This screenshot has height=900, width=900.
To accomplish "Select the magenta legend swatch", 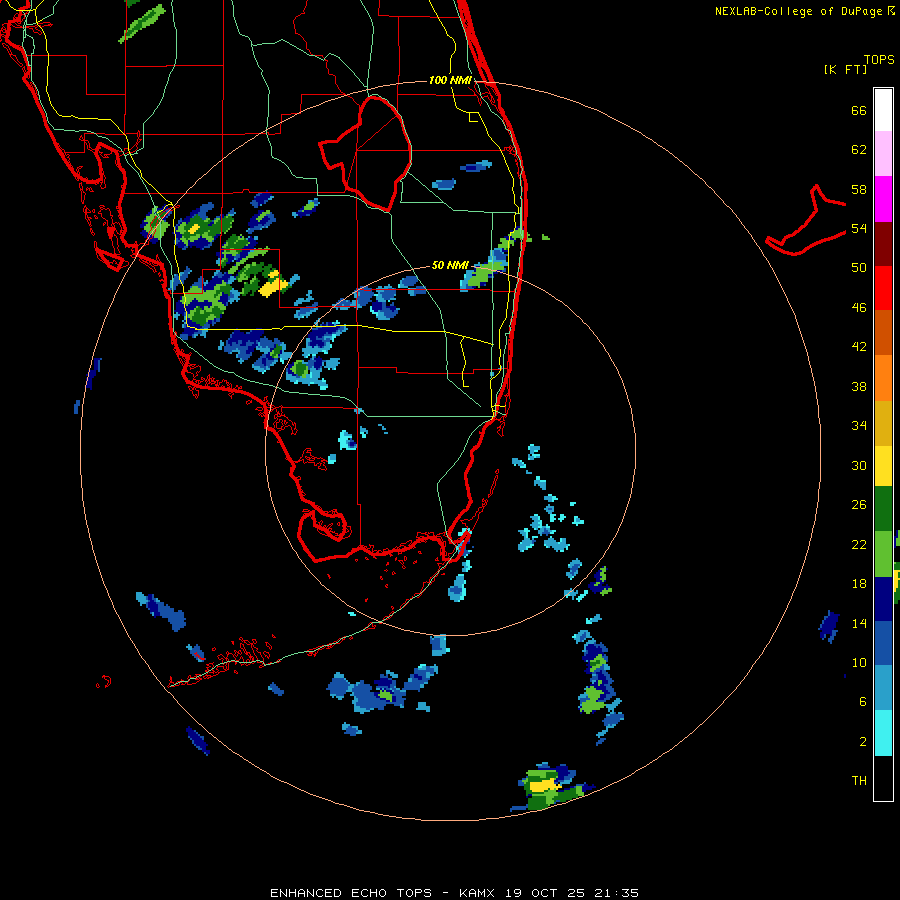I will (883, 199).
